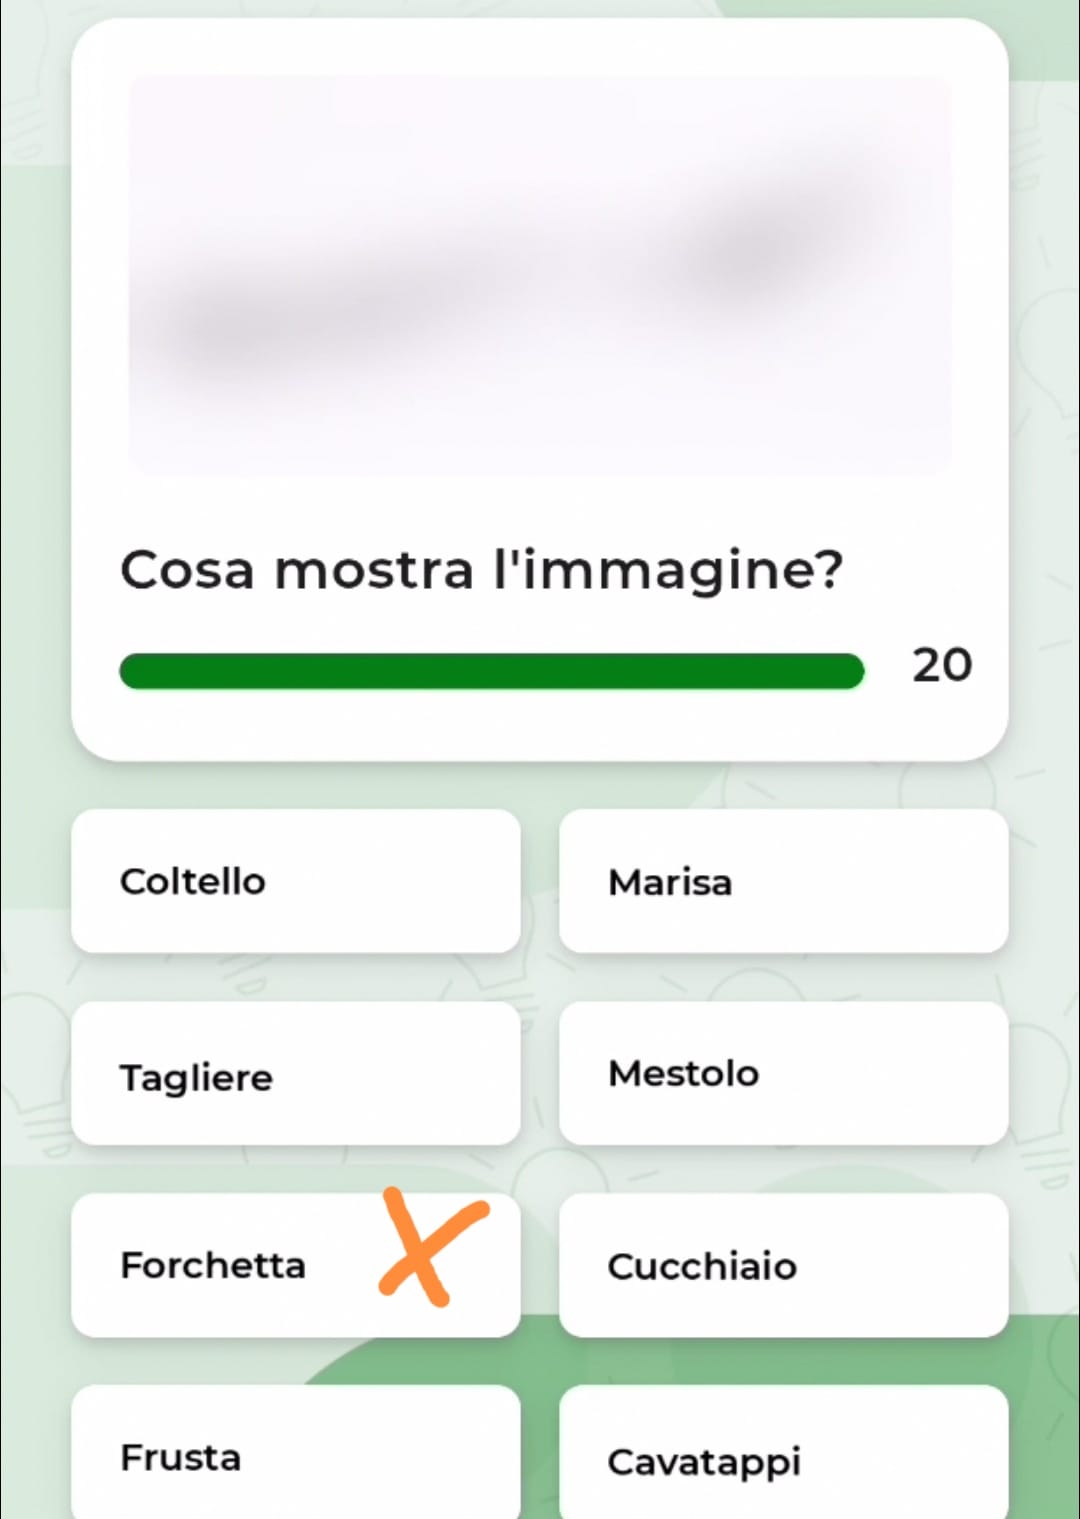Click the orange X mark

pyautogui.click(x=430, y=1246)
